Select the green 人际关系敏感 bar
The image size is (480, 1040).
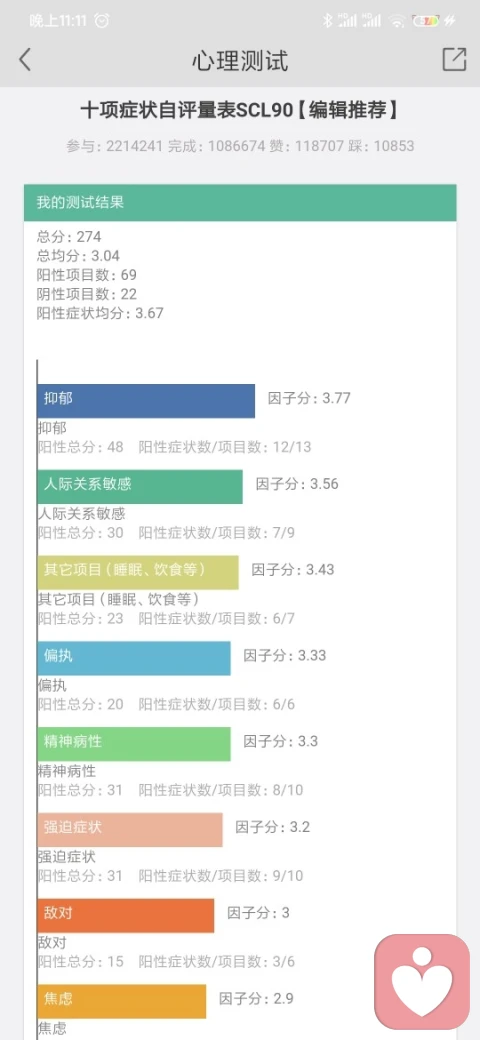(x=140, y=487)
